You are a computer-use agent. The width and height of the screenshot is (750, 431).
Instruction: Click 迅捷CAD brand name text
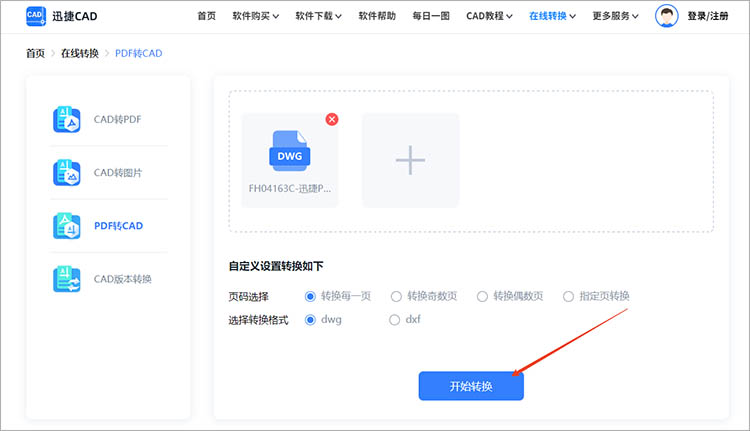point(75,16)
